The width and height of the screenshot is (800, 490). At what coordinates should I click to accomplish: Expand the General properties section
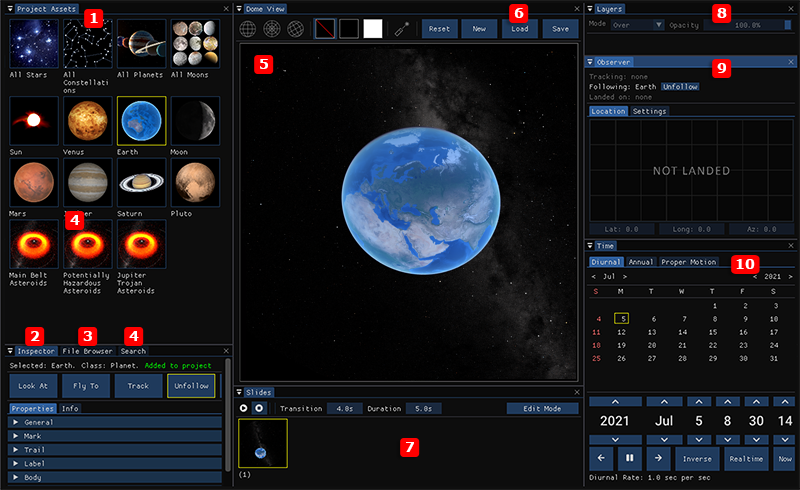(x=115, y=422)
